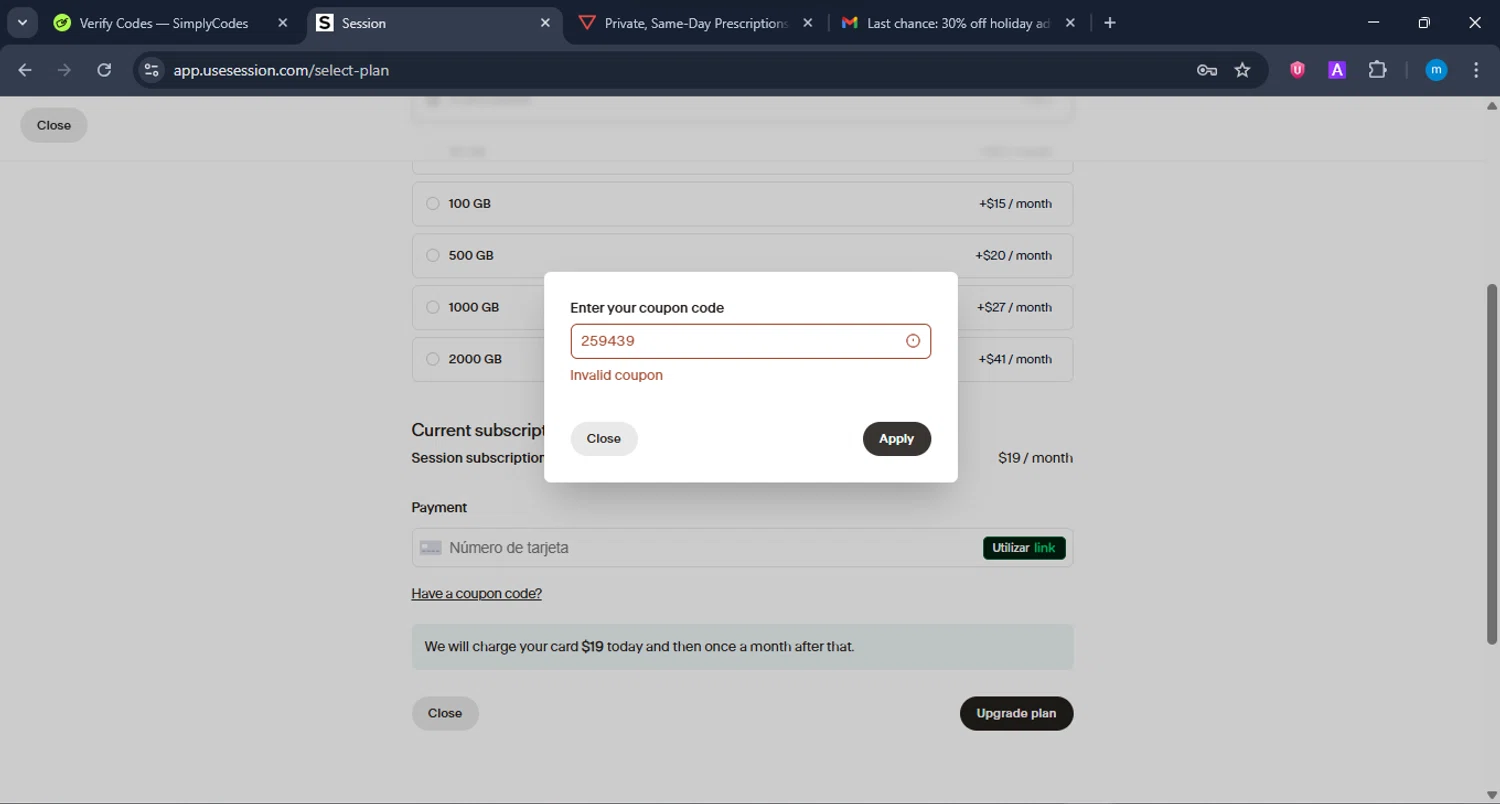Click the credit card icon in payment field

[x=431, y=548]
